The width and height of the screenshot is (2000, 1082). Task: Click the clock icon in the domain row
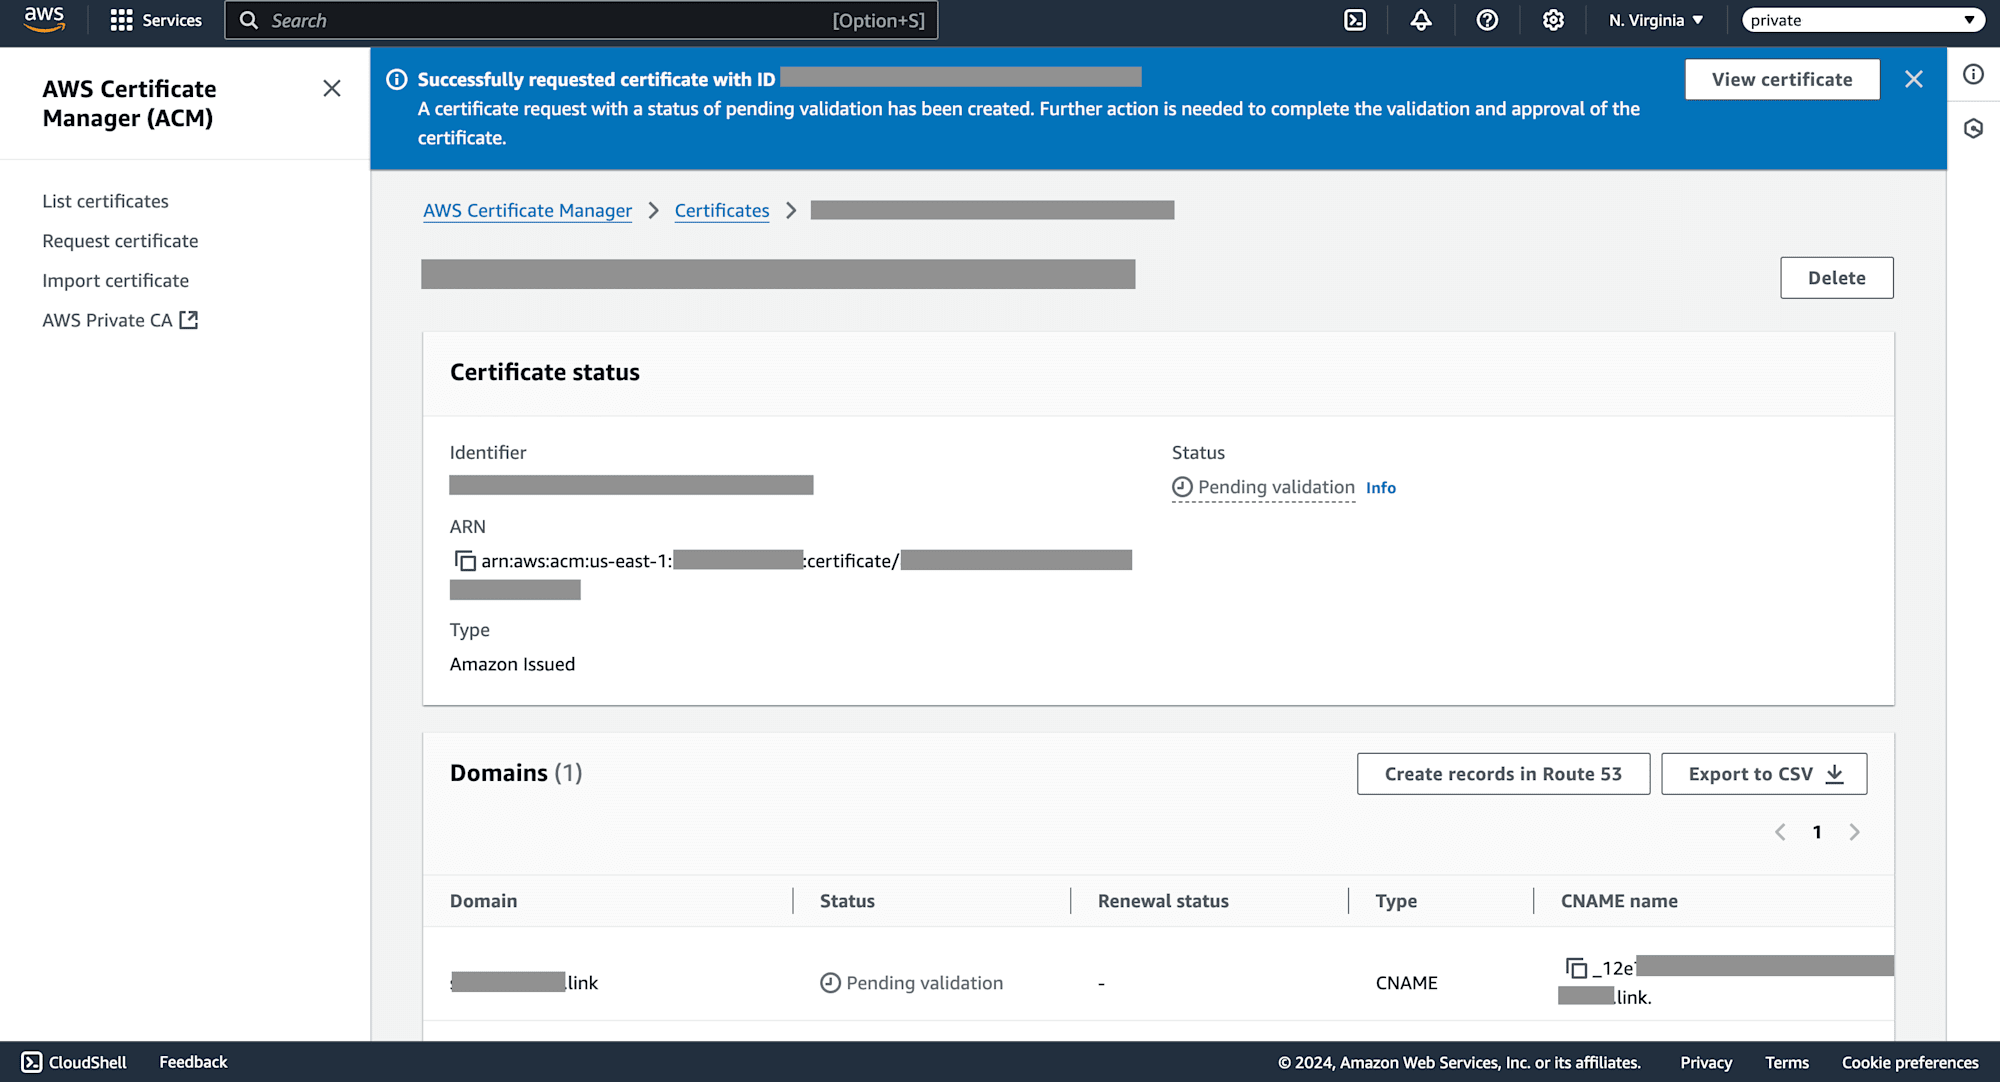click(830, 983)
